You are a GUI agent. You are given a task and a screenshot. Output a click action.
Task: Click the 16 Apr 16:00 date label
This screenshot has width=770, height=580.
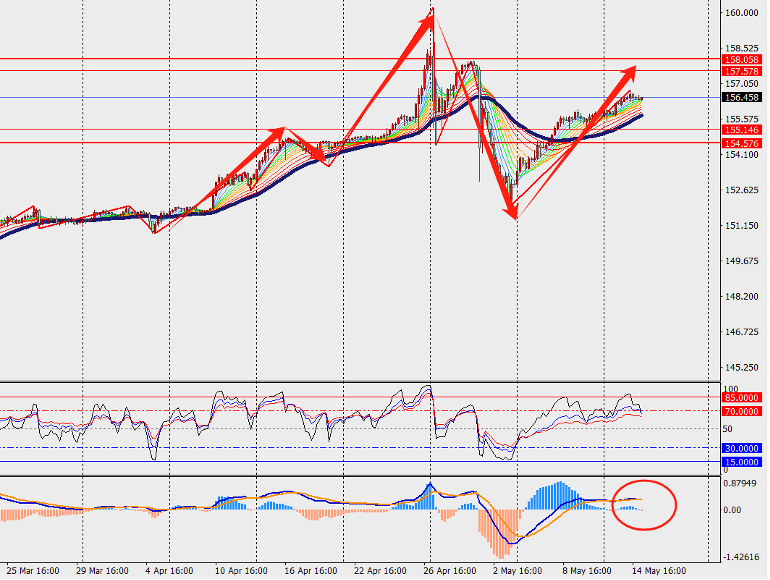click(311, 571)
